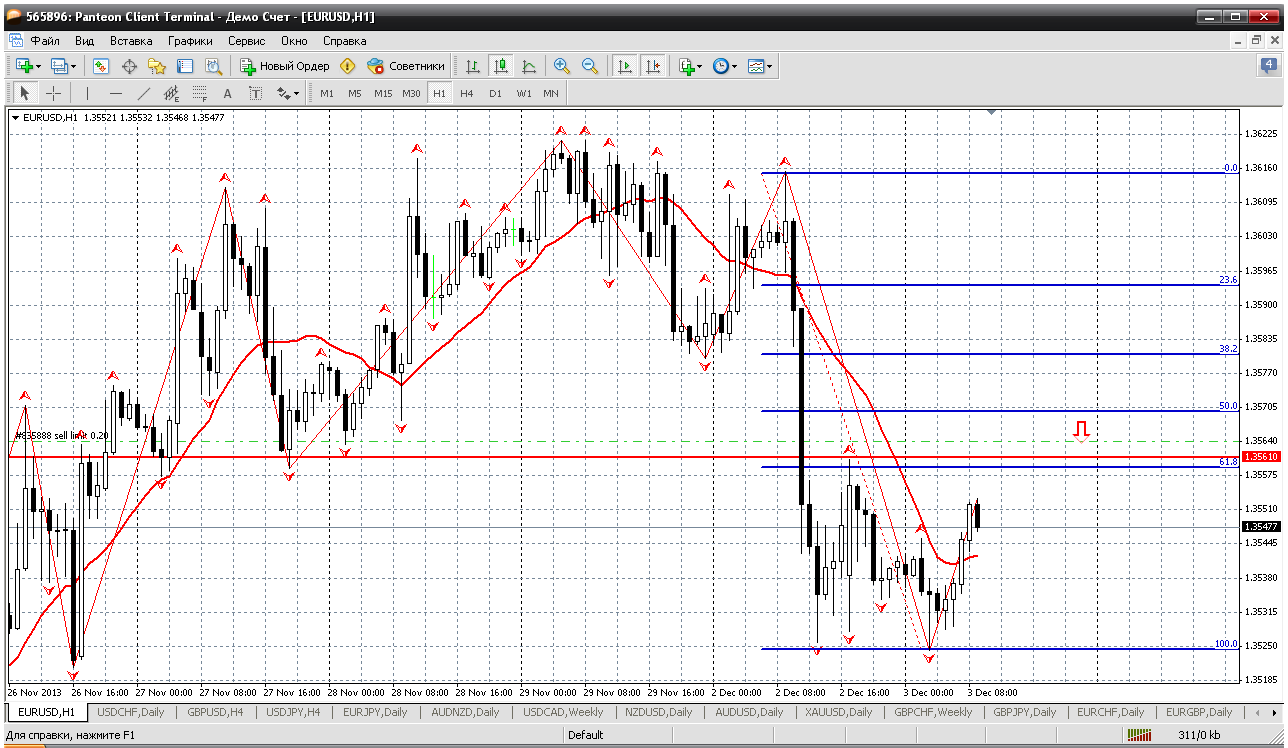Click the connection status bars indicator
1288x748 pixels.
pos(1139,735)
